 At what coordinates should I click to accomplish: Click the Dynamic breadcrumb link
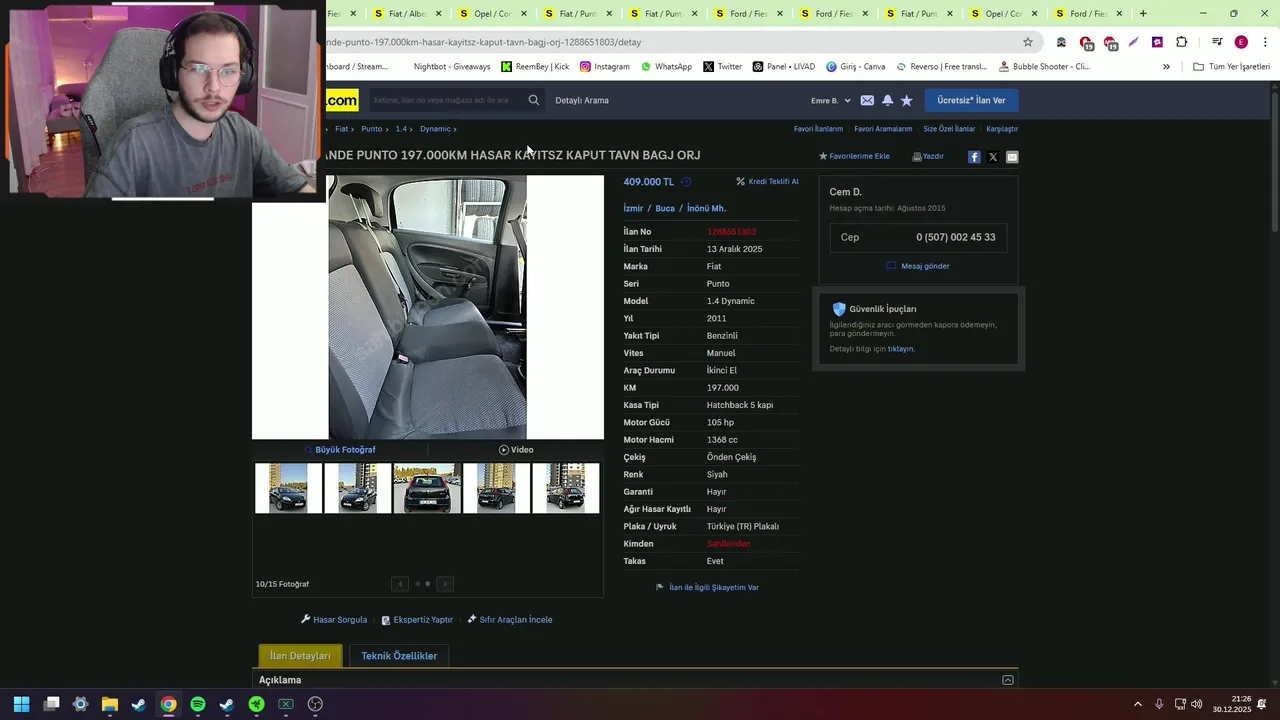pos(435,129)
